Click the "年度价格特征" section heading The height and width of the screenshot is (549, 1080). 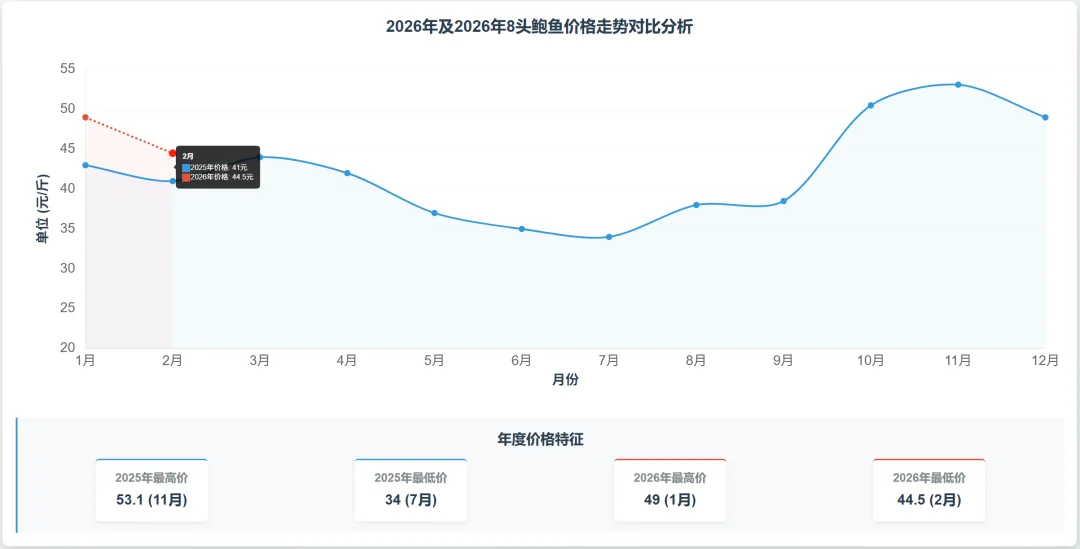[x=540, y=439]
